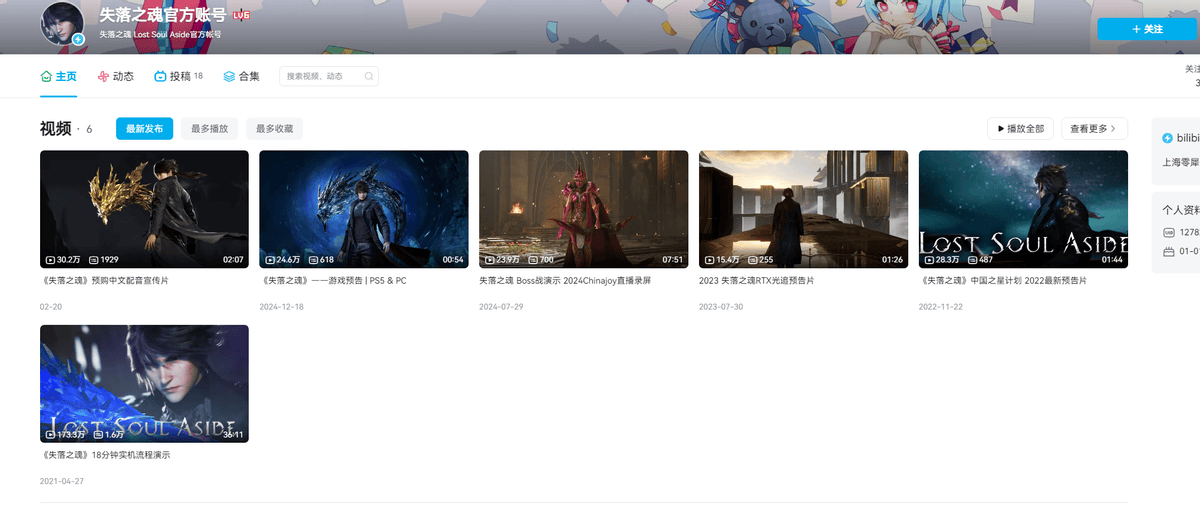Open the RTX光追预告片 thumbnail
1200x513 pixels.
tap(803, 209)
